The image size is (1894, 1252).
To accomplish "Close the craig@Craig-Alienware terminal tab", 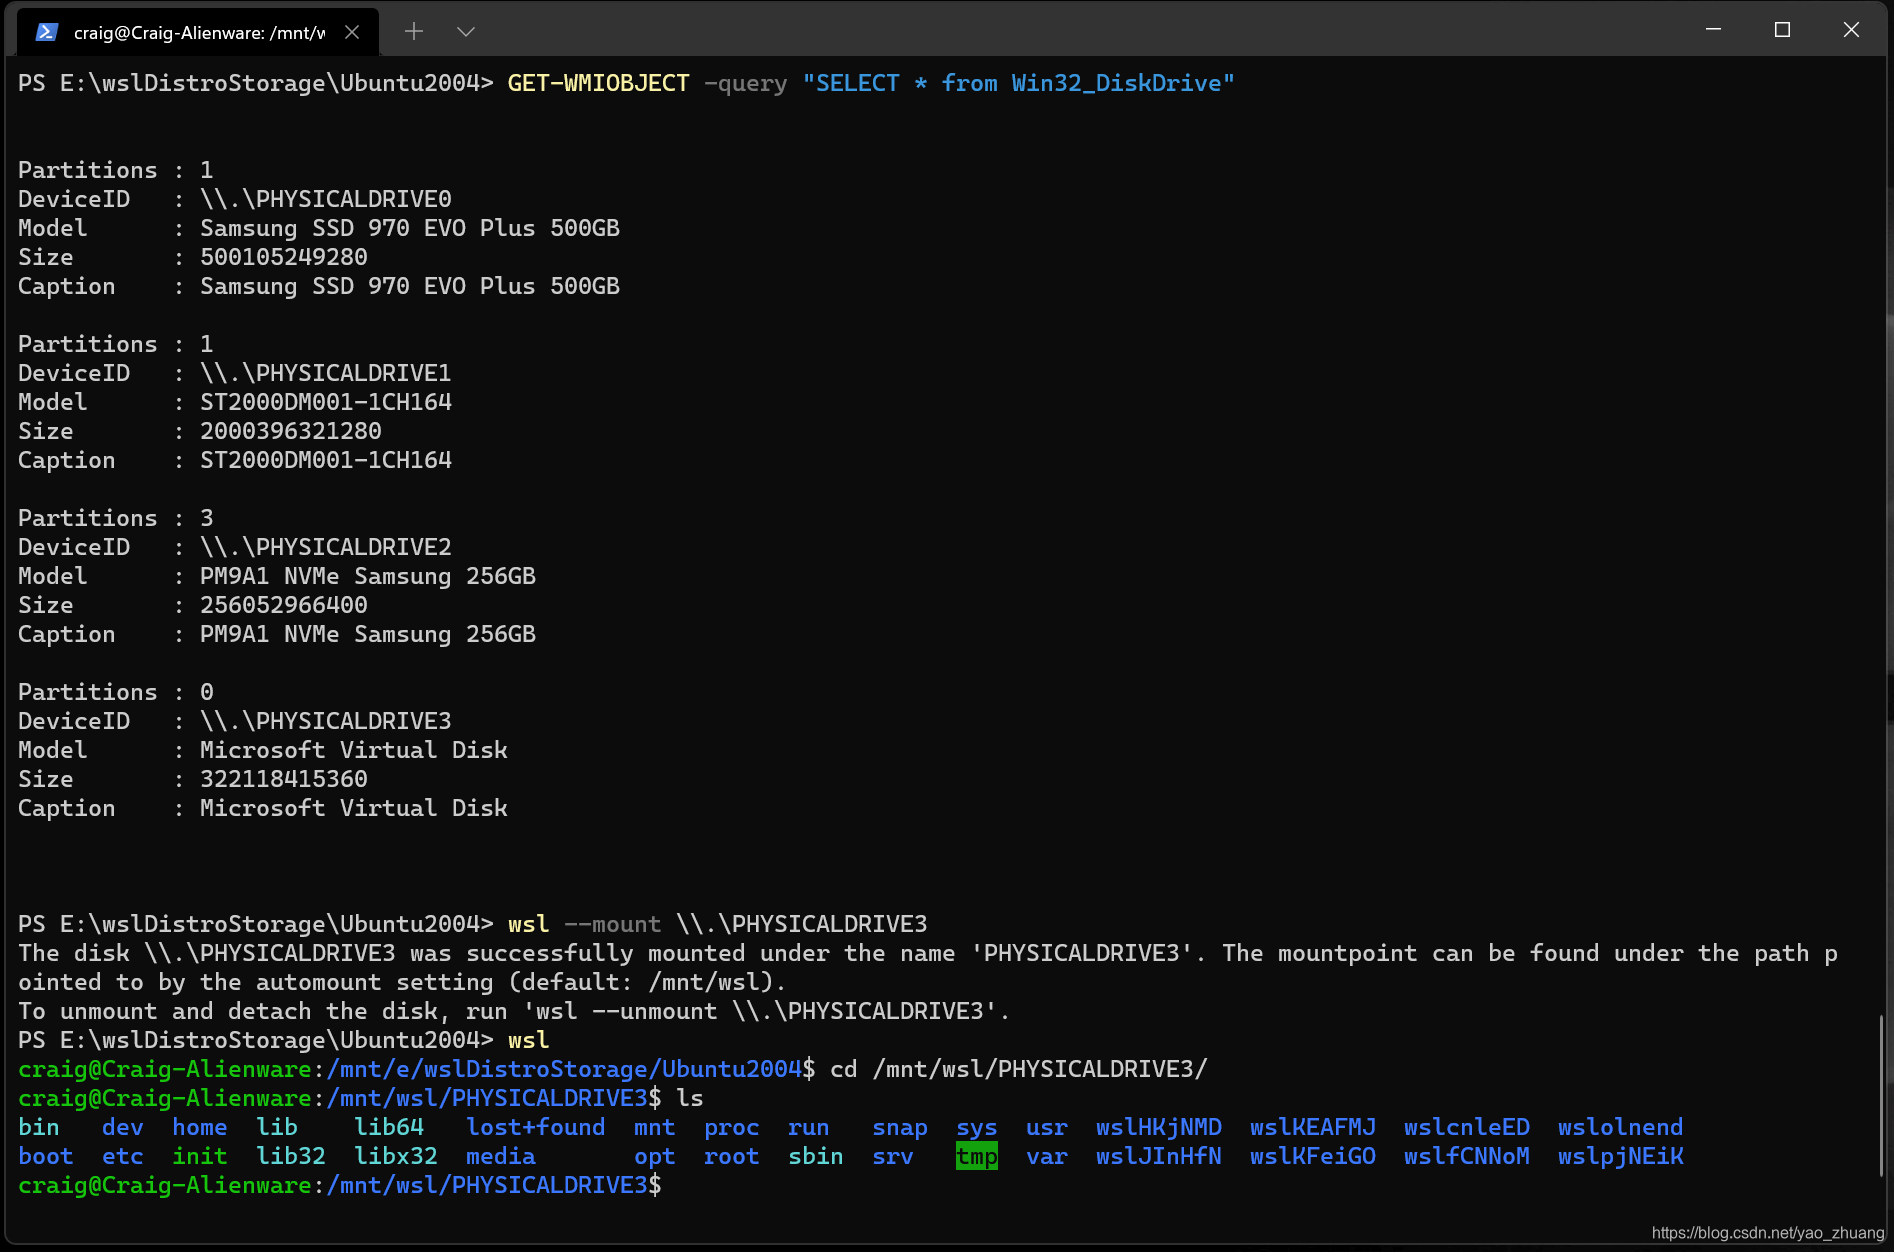I will coord(352,32).
